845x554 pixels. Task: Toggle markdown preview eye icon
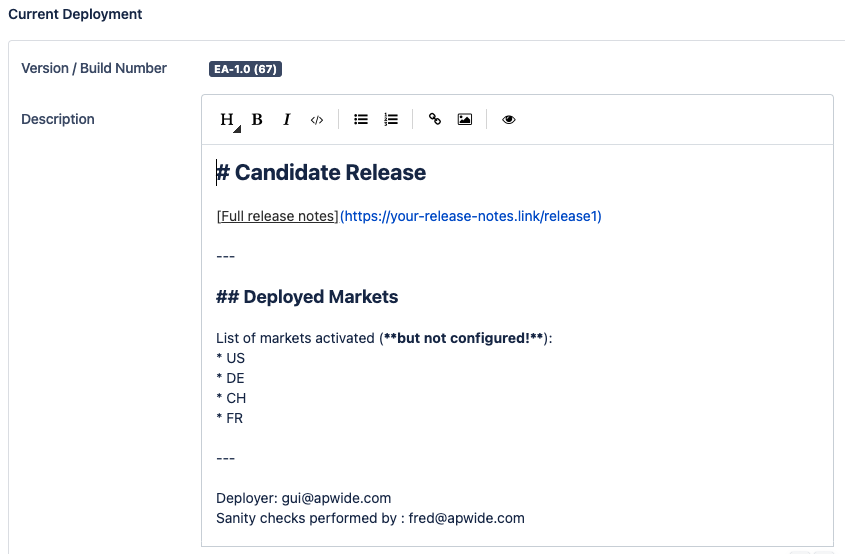509,120
